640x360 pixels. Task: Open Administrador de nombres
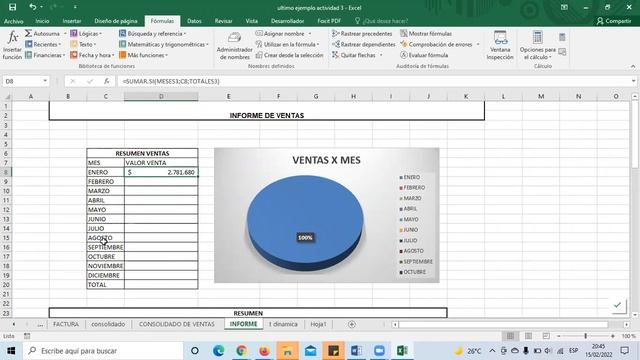(234, 46)
